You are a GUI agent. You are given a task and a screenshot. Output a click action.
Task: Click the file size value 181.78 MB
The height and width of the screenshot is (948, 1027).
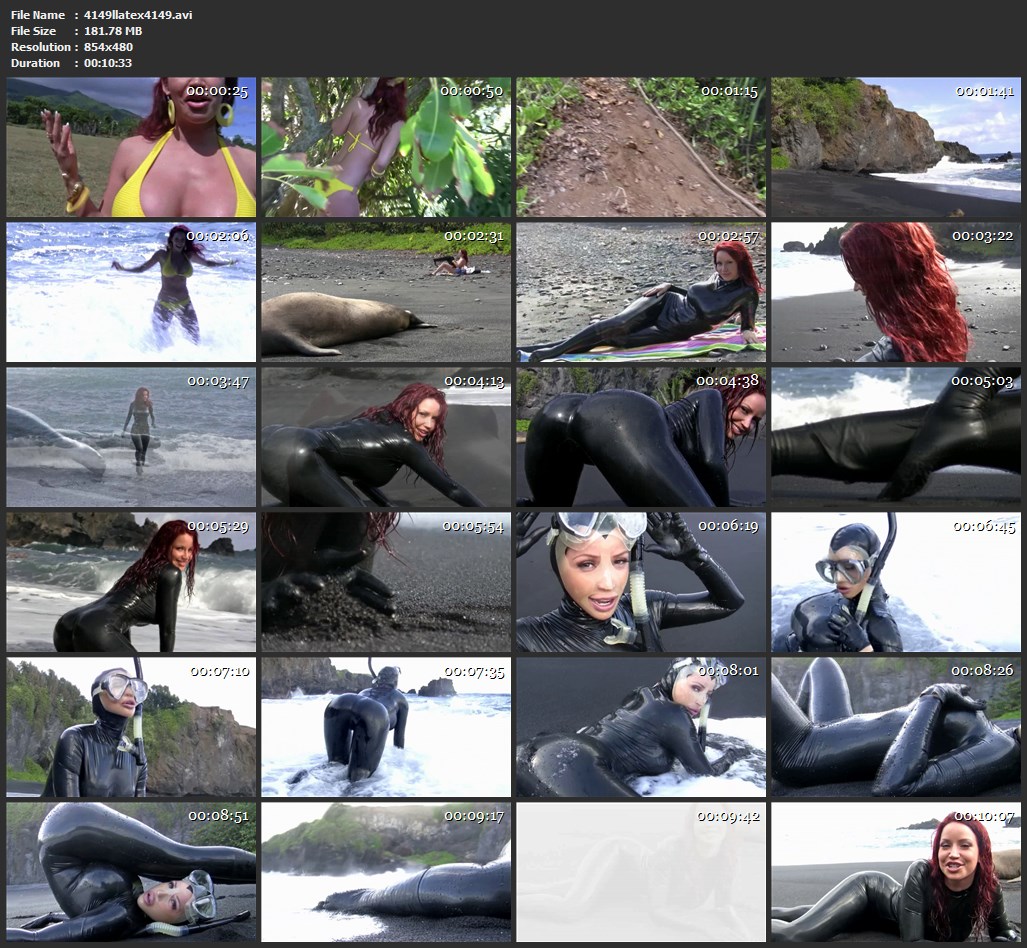tap(113, 31)
